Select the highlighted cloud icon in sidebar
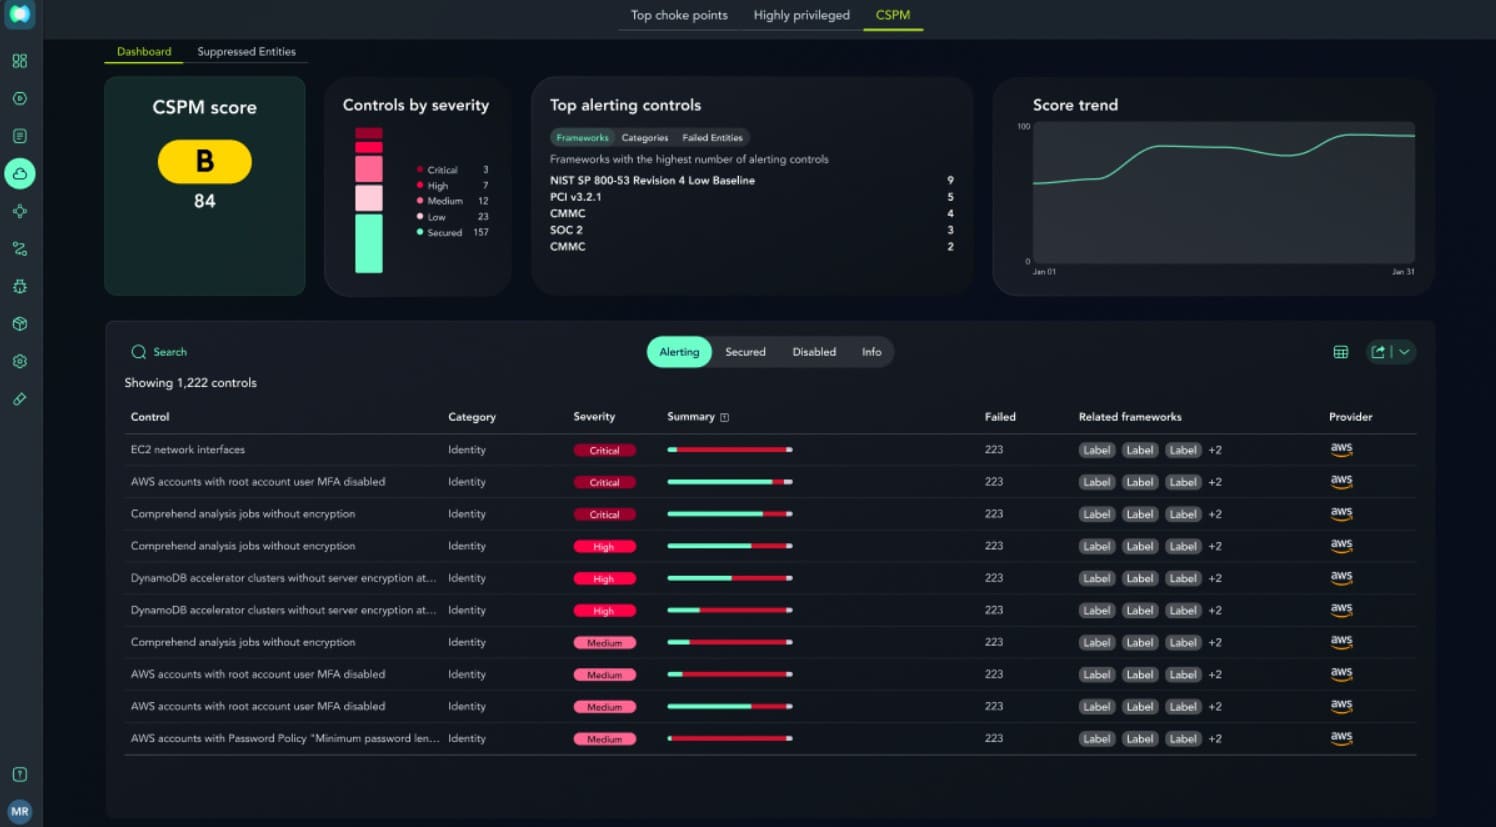Viewport: 1496px width, 827px height. pyautogui.click(x=19, y=174)
